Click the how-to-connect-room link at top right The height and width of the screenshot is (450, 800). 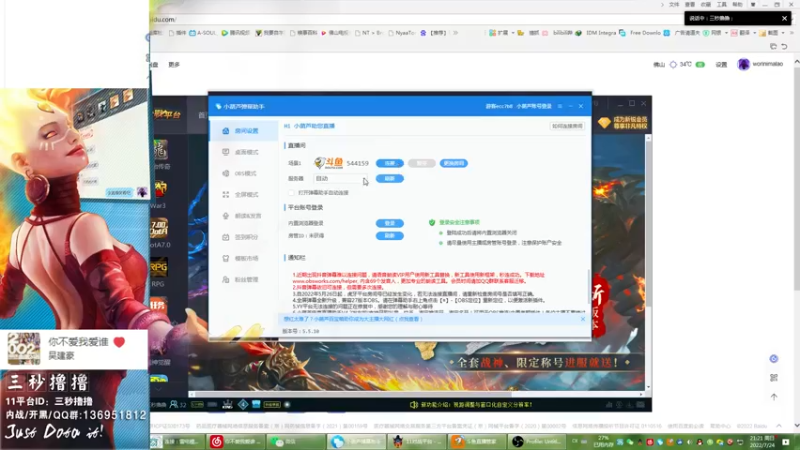[567, 126]
